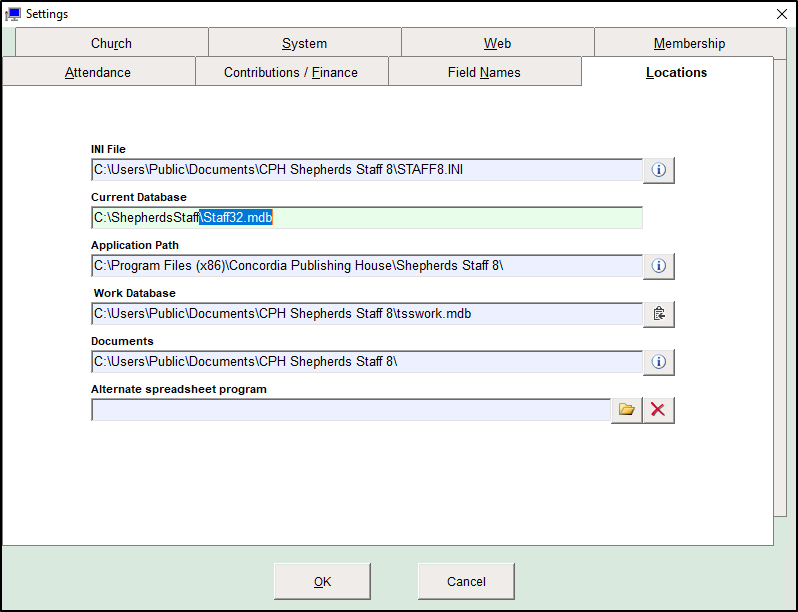Show the Field Names tab
Viewport: 798px width, 612px height.
pyautogui.click(x=484, y=72)
